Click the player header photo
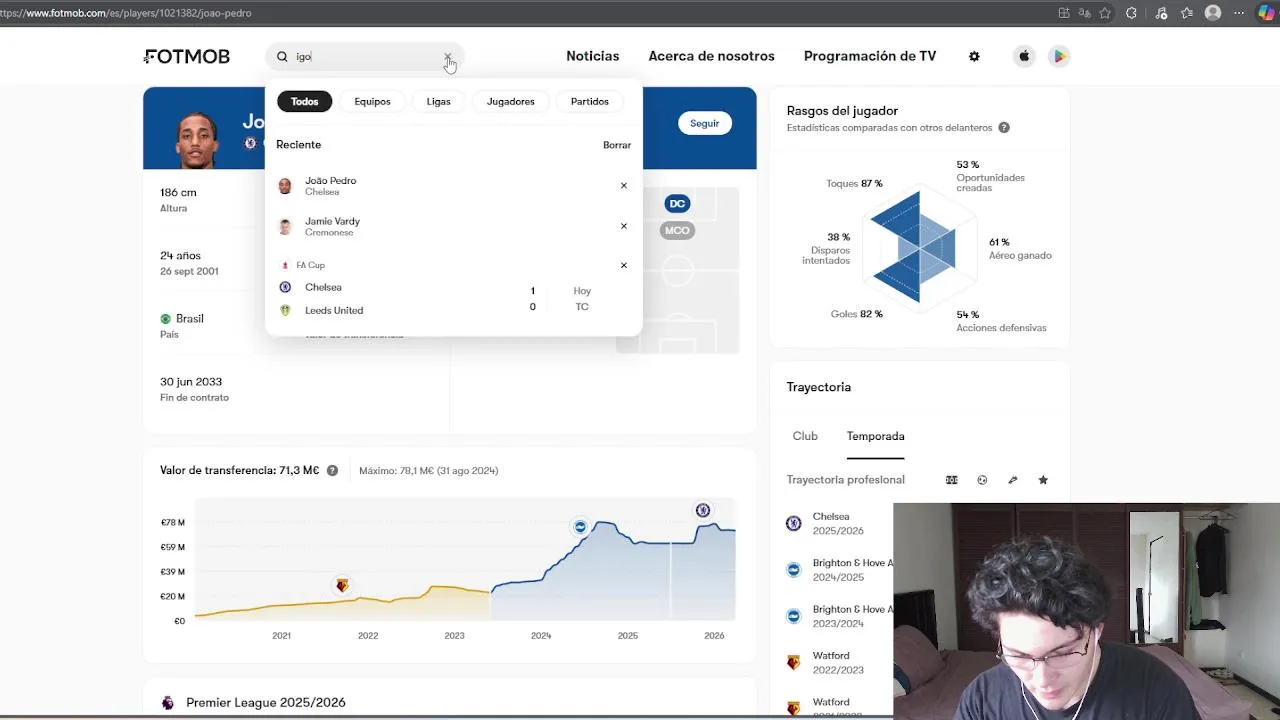Viewport: 1280px width, 720px height. (x=197, y=140)
